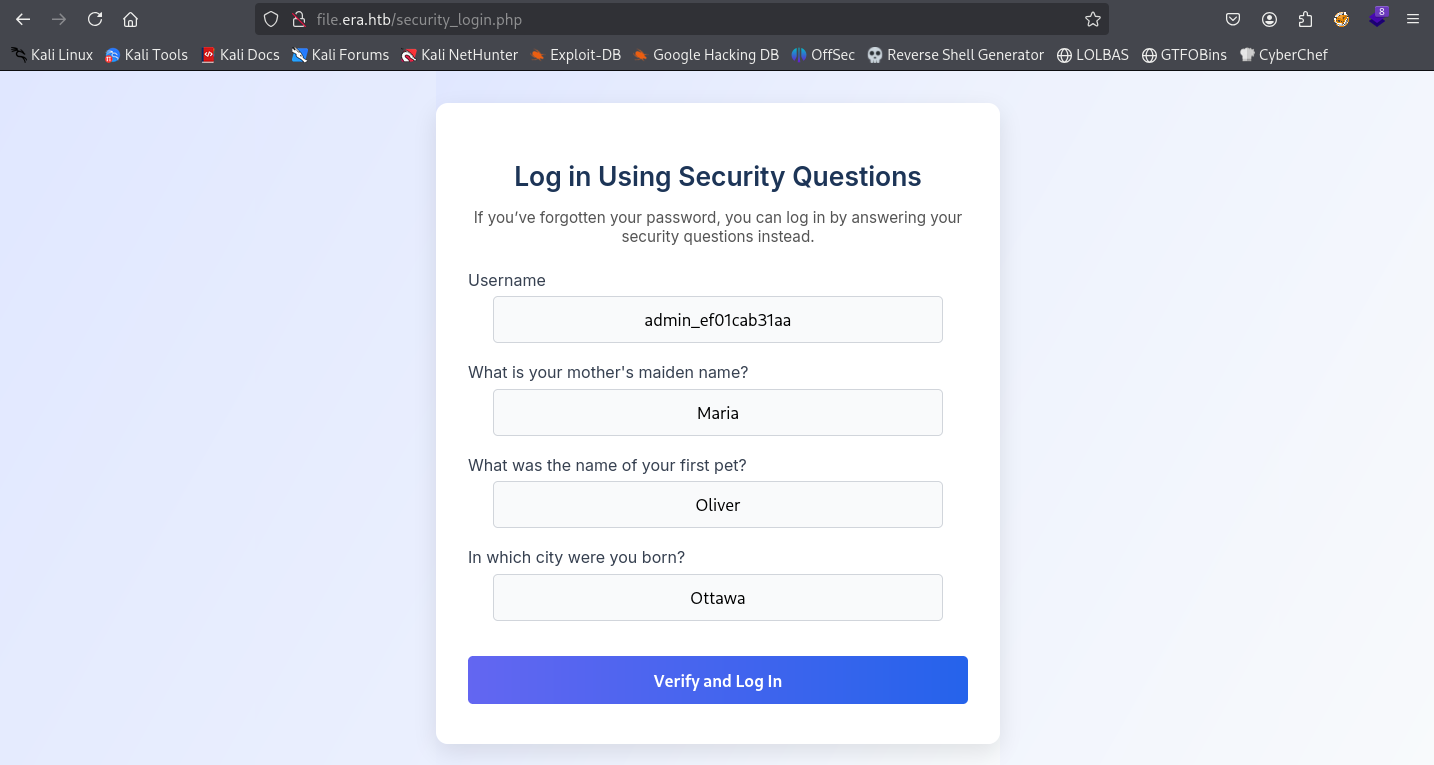1434x765 pixels.
Task: Show the tracking protection shield info
Action: click(x=271, y=19)
